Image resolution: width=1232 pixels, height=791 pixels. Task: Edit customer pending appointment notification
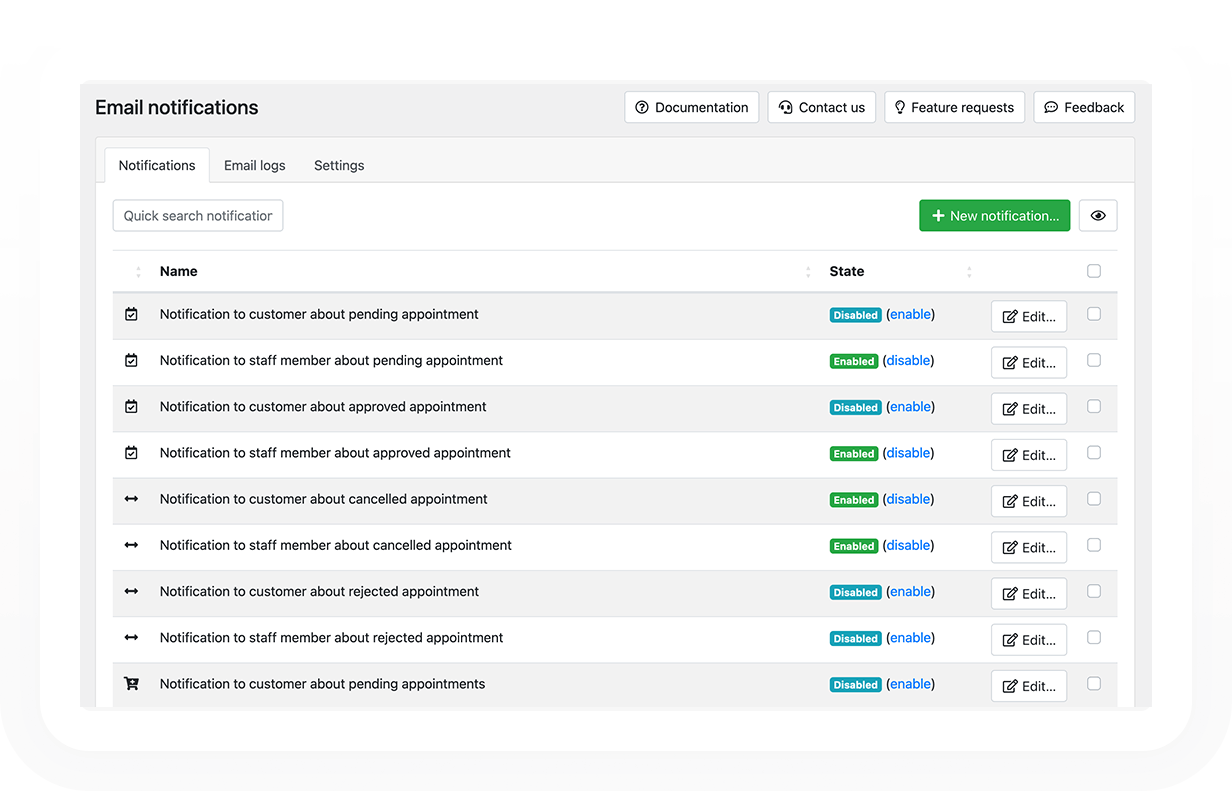coord(1029,317)
